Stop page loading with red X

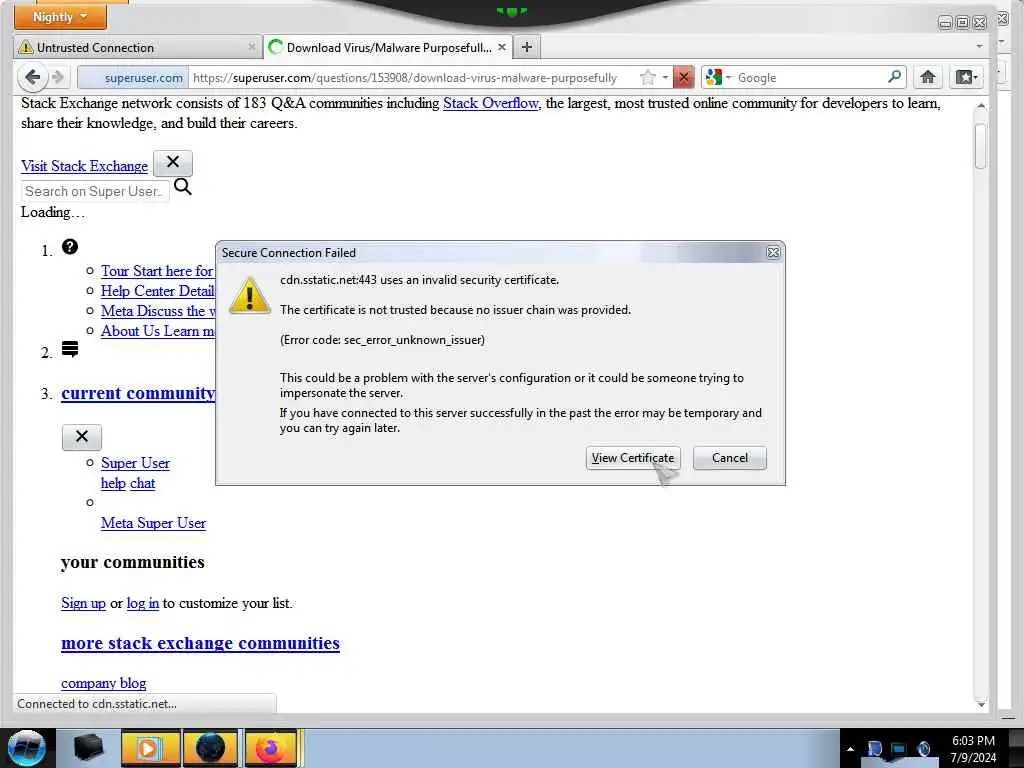pyautogui.click(x=683, y=78)
